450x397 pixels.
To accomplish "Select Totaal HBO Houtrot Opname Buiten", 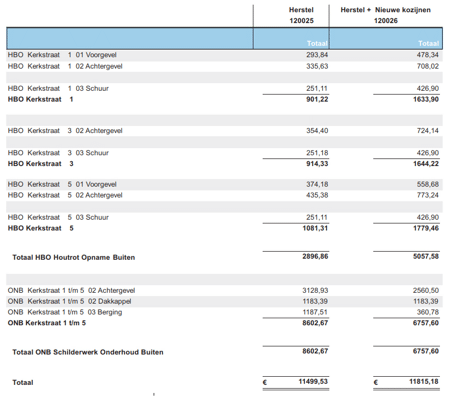I will pos(74,257).
